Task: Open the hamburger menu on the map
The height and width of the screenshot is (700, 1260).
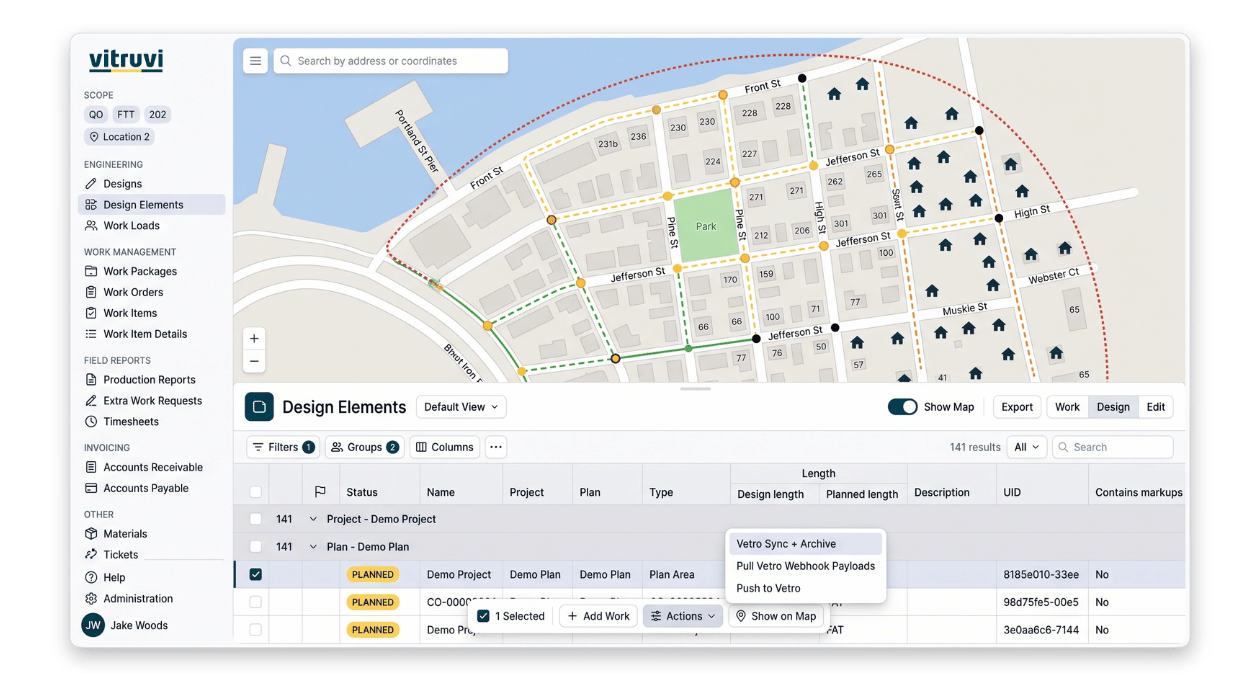Action: (x=255, y=61)
